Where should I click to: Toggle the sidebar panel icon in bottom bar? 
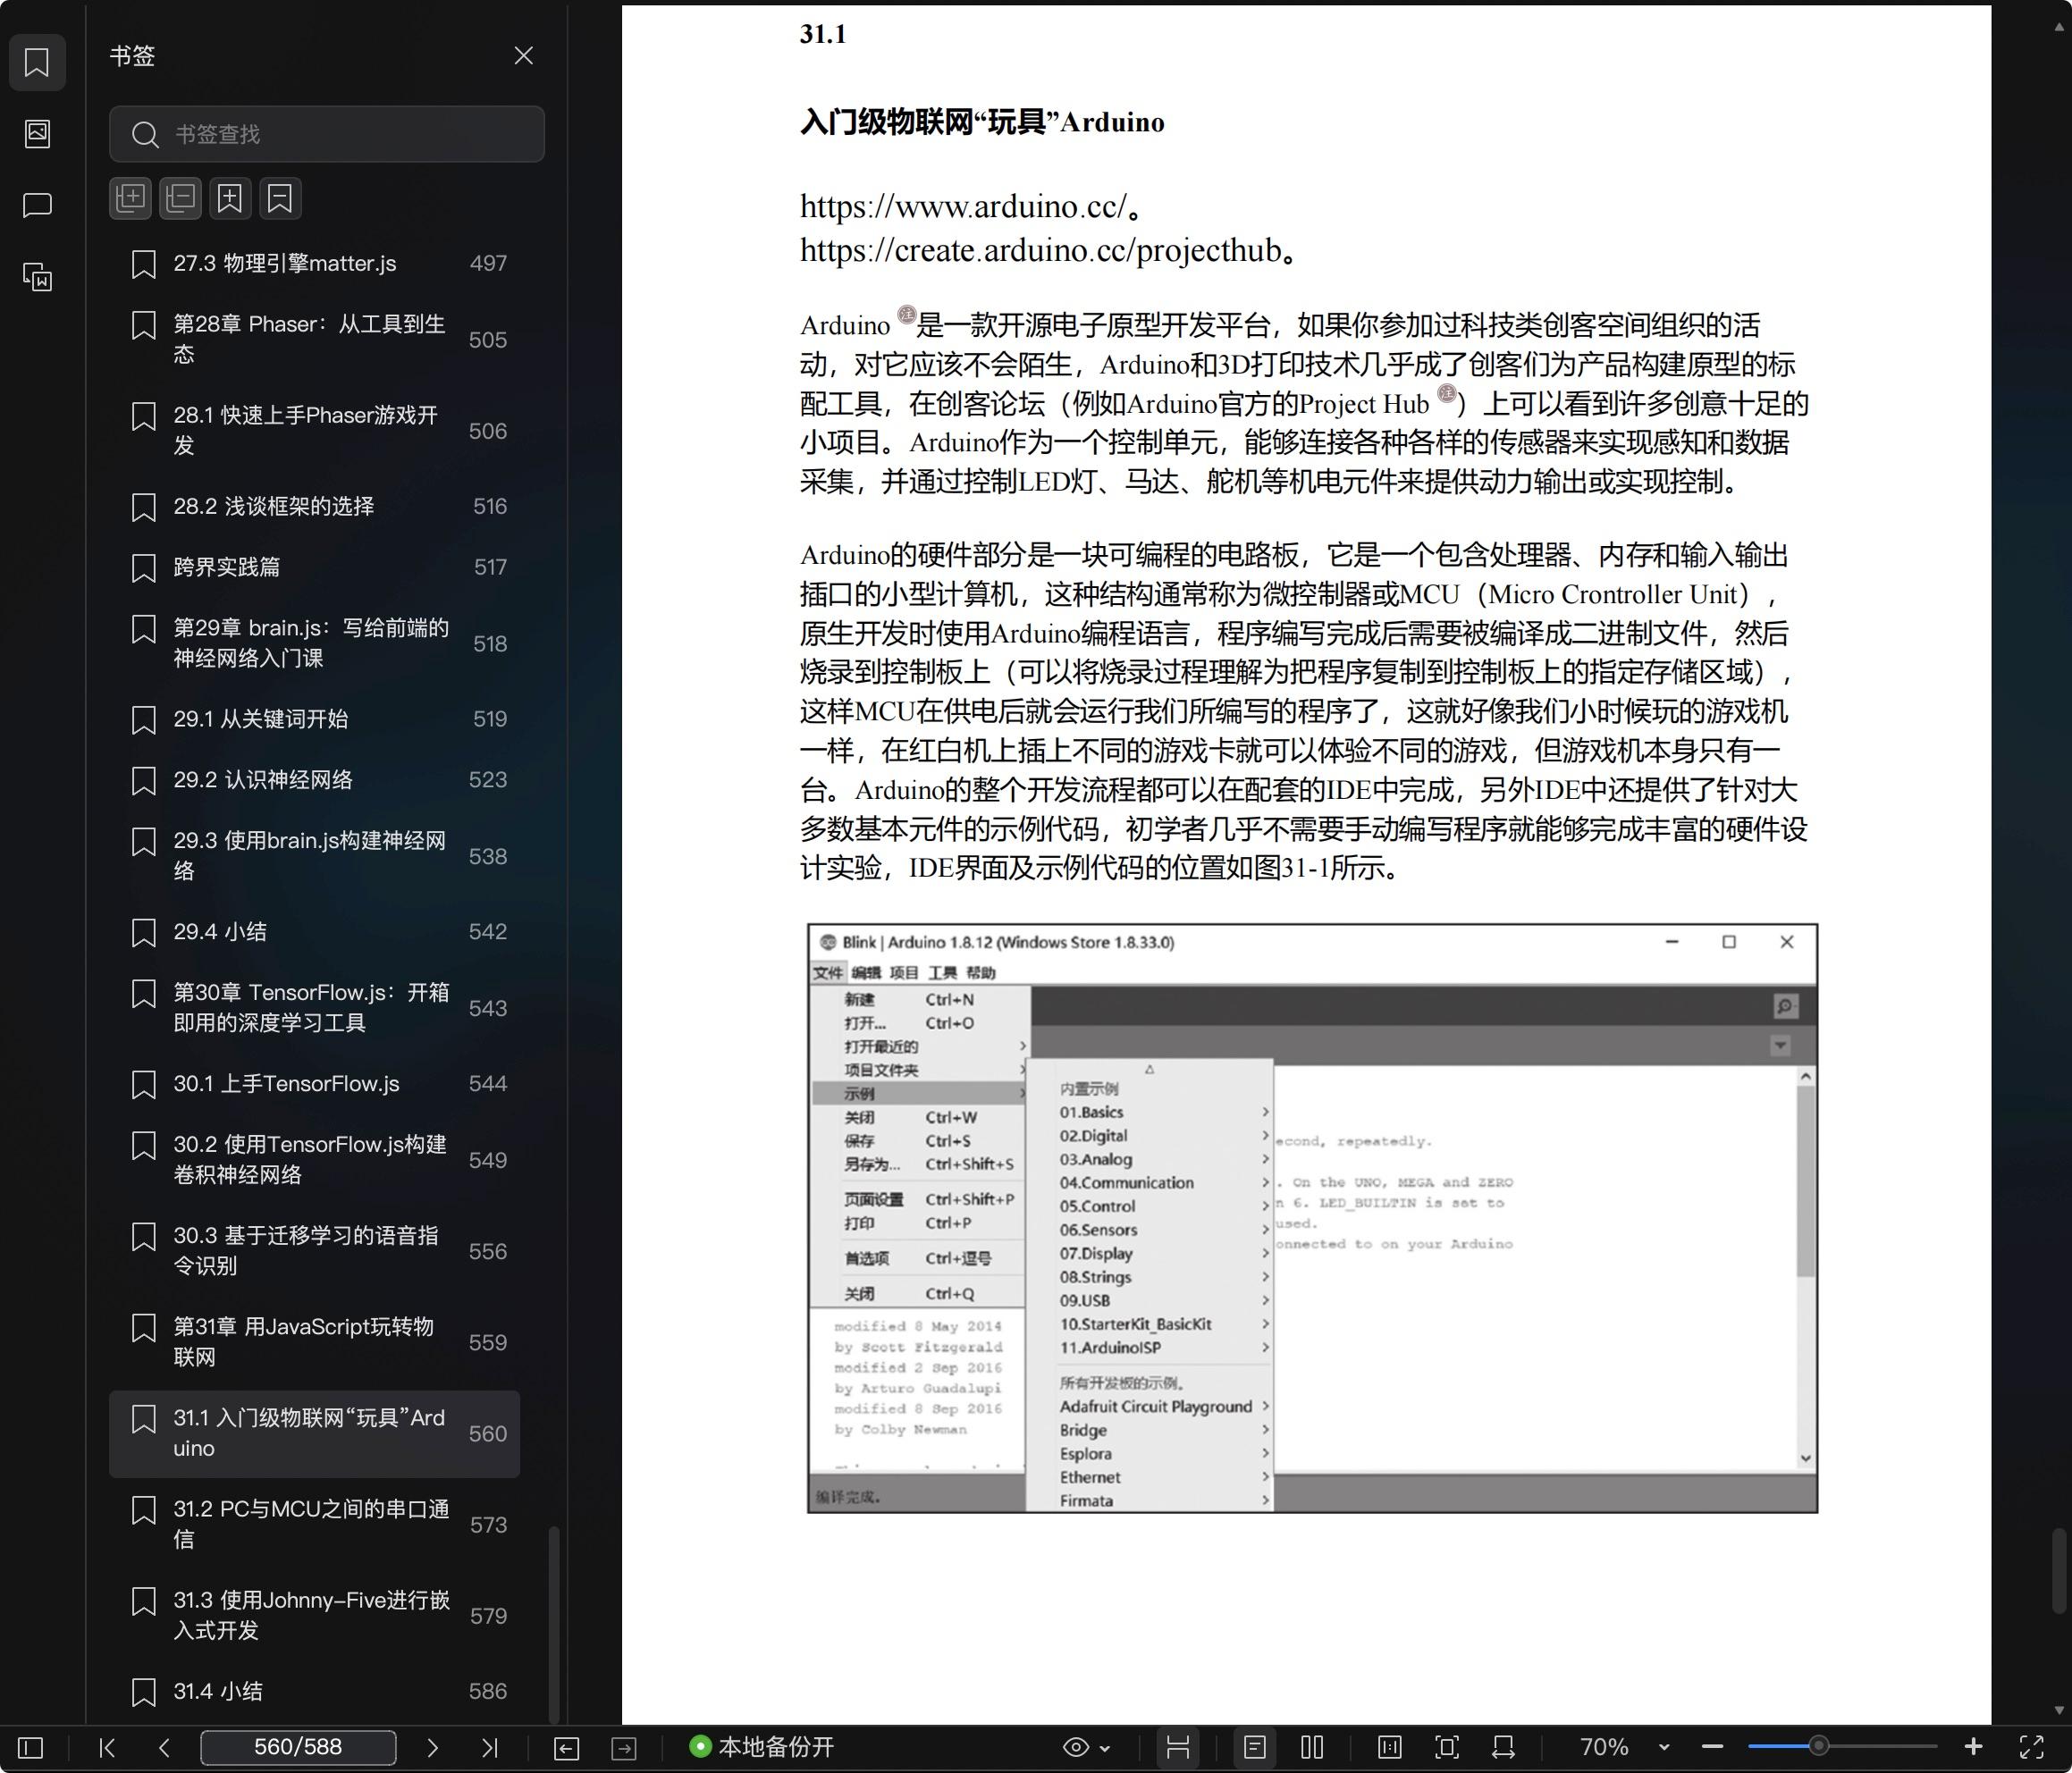point(31,1747)
